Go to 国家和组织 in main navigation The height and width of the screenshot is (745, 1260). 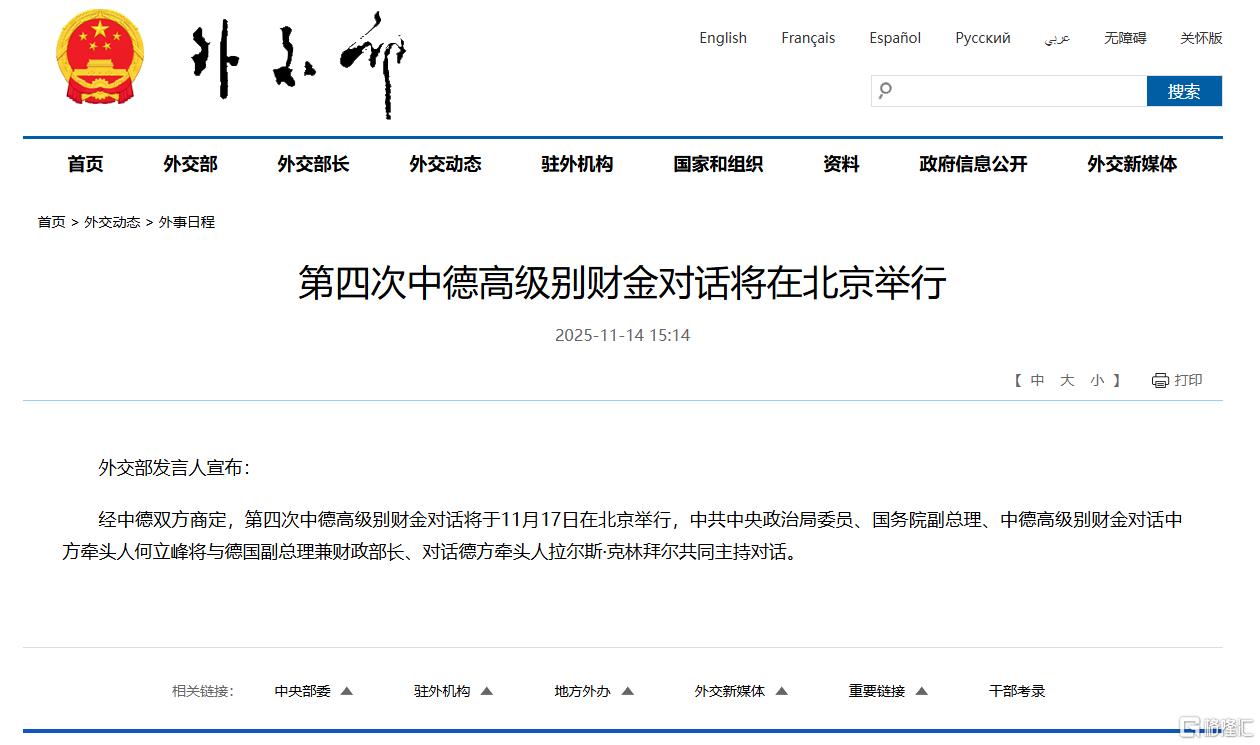718,164
